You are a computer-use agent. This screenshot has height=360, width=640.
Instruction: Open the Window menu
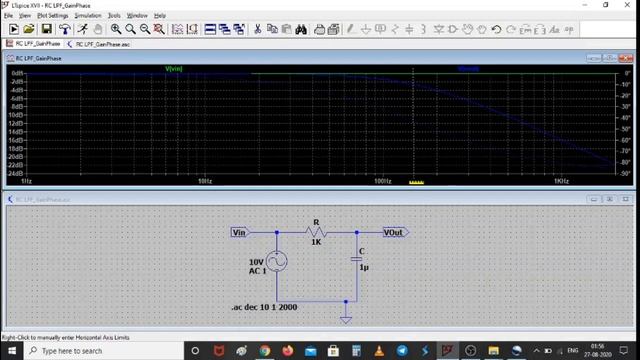point(137,16)
